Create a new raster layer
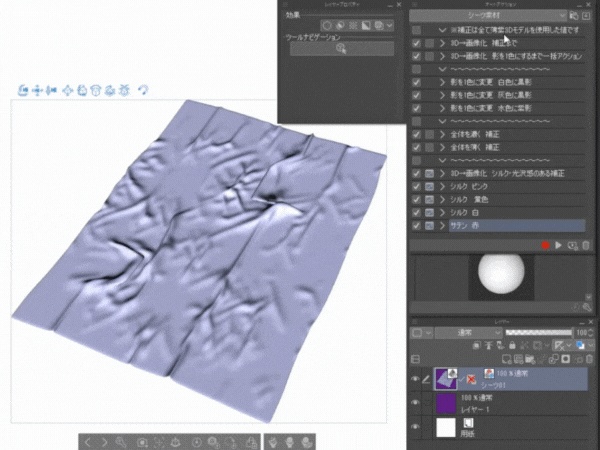The height and width of the screenshot is (450, 600). [506, 359]
